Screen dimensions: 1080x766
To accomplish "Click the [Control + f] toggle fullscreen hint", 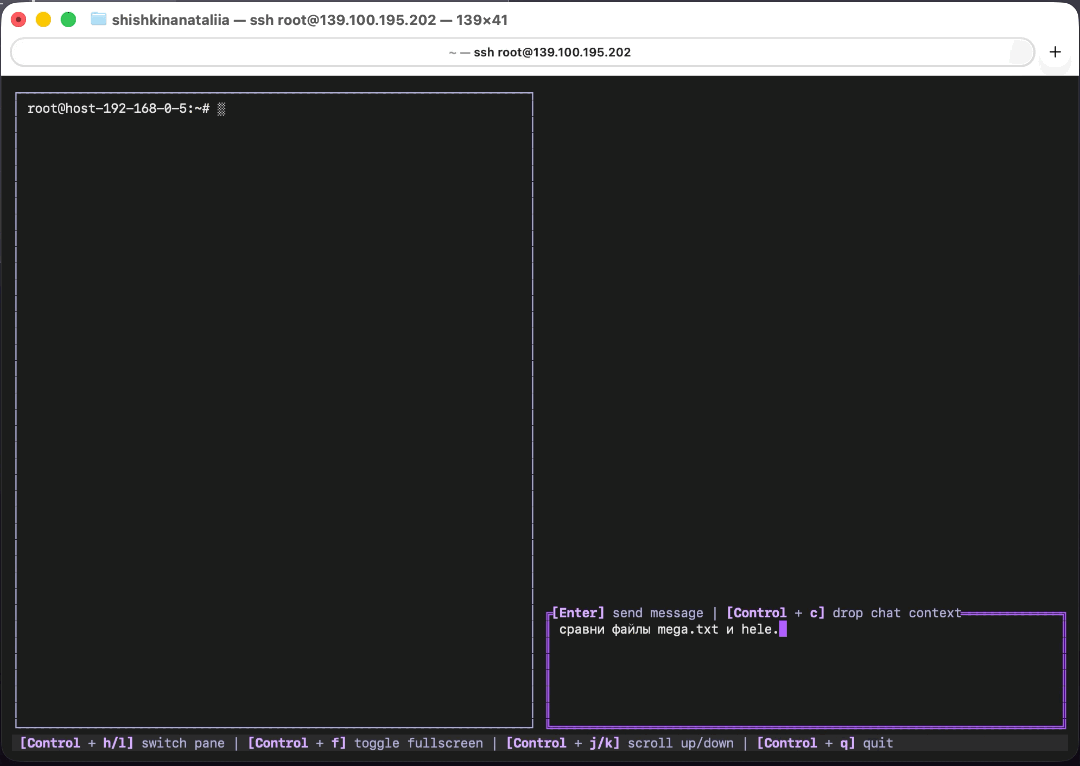I will coord(365,743).
